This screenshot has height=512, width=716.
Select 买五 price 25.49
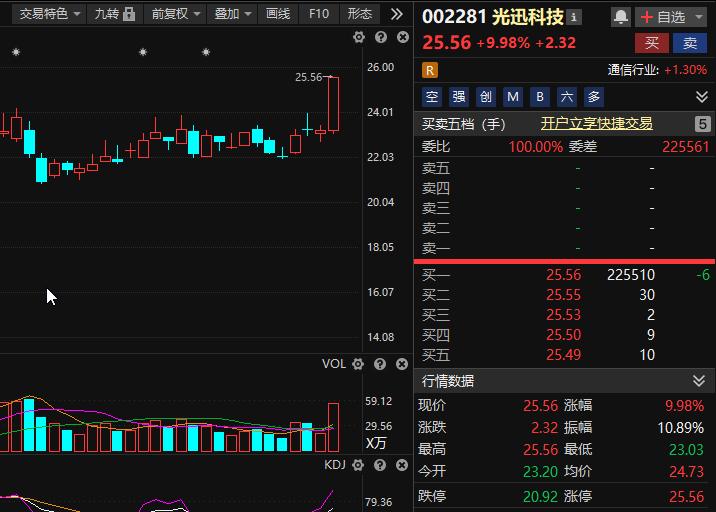(x=563, y=355)
